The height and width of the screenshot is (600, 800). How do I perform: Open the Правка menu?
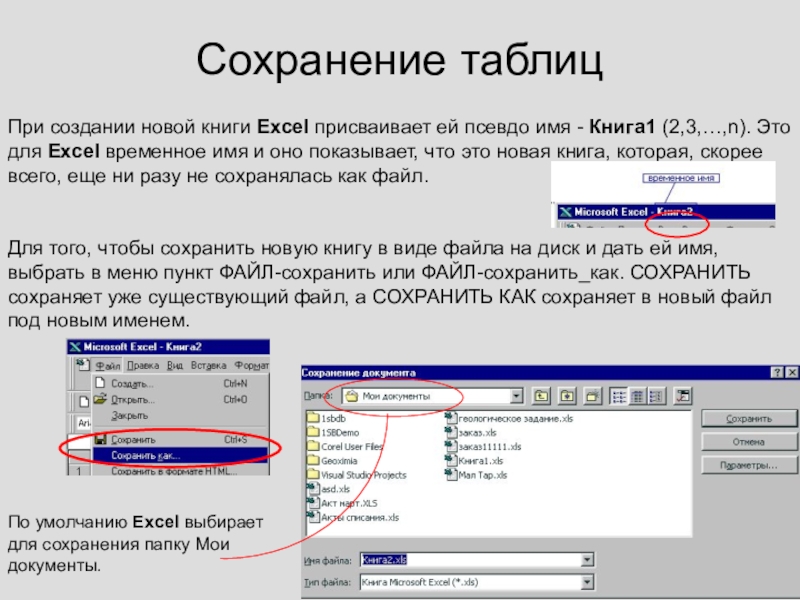[x=143, y=366]
